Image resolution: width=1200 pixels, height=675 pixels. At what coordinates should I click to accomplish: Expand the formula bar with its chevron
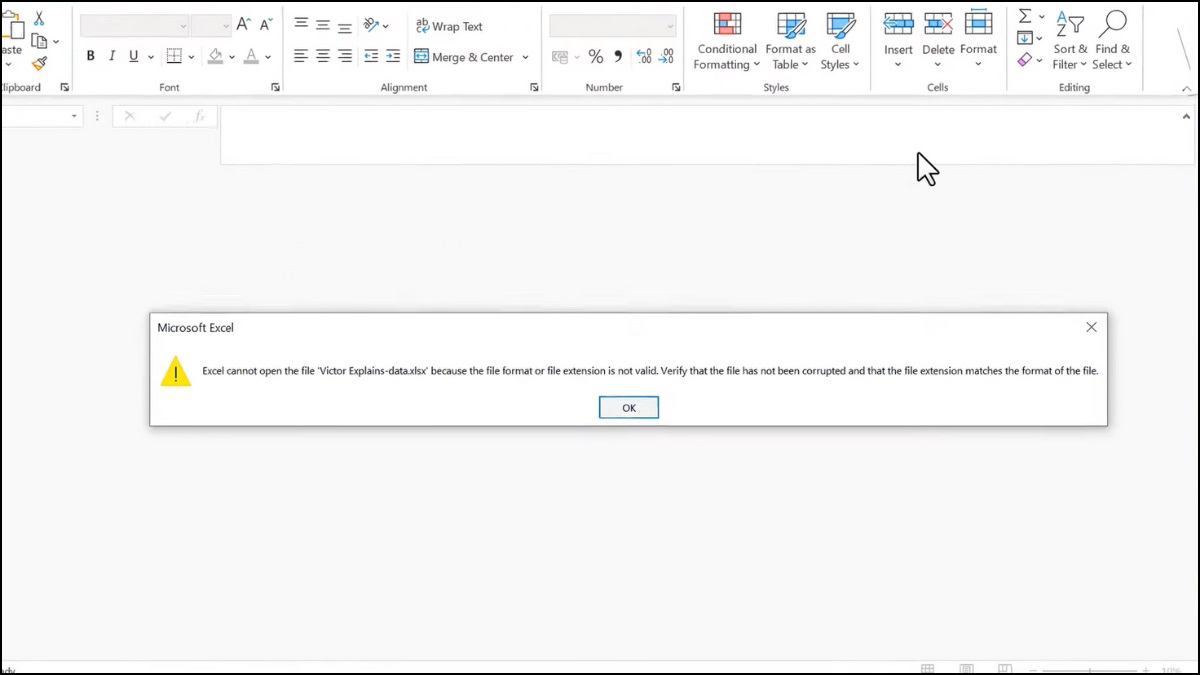pos(1186,117)
